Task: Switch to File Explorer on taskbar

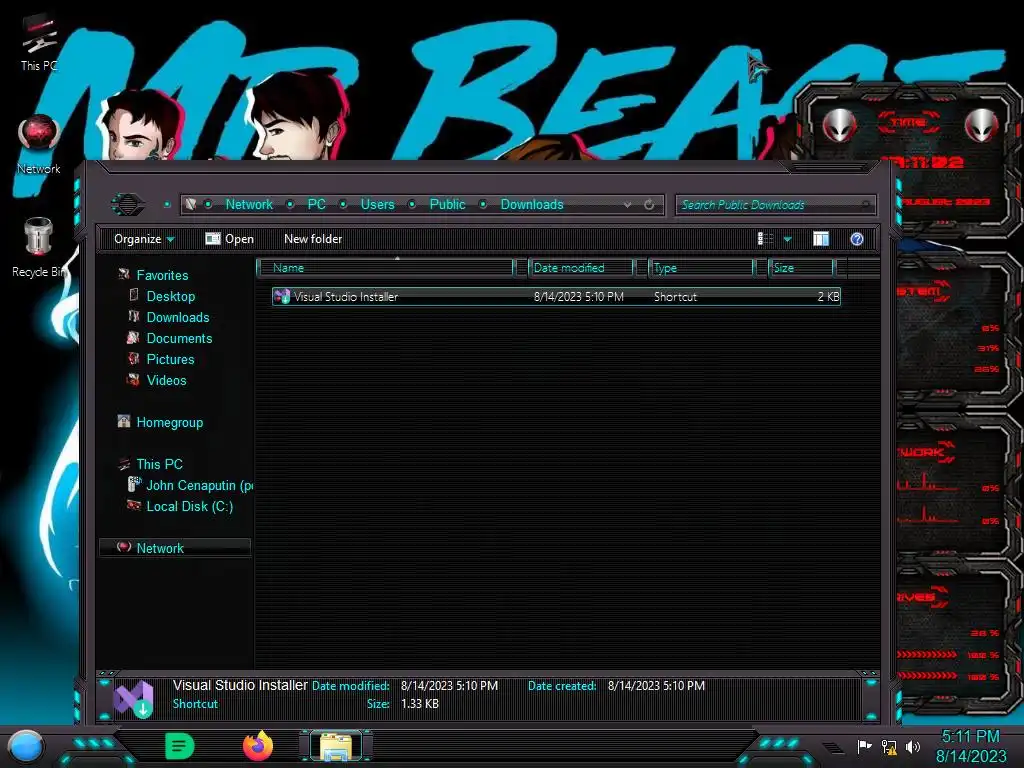Action: coord(336,746)
